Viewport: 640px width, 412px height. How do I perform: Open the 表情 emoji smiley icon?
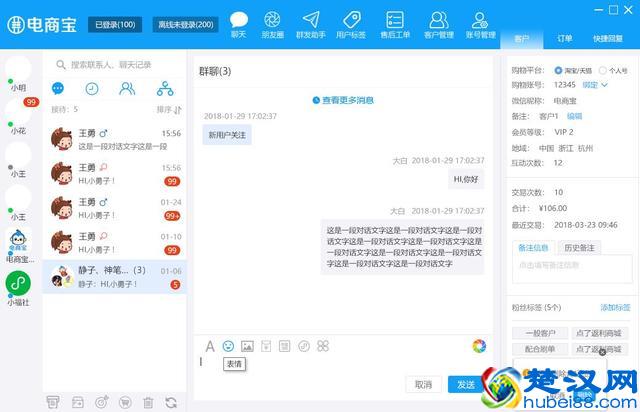pyautogui.click(x=228, y=346)
